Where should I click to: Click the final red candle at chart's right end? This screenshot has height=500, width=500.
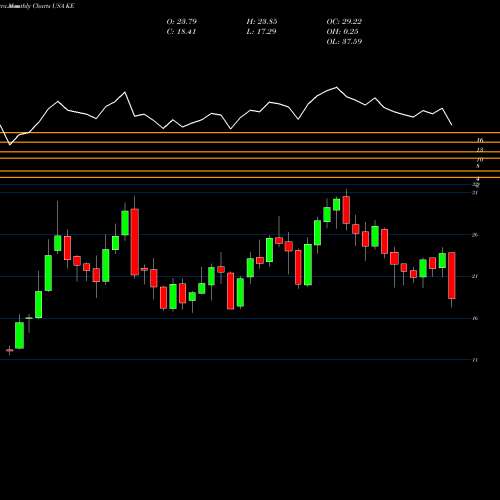[x=452, y=275]
